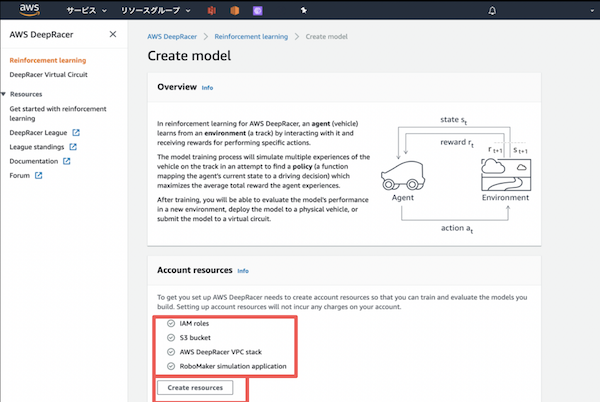Click external link icon beside DeepRacer League
This screenshot has width=600, height=402.
pos(76,133)
